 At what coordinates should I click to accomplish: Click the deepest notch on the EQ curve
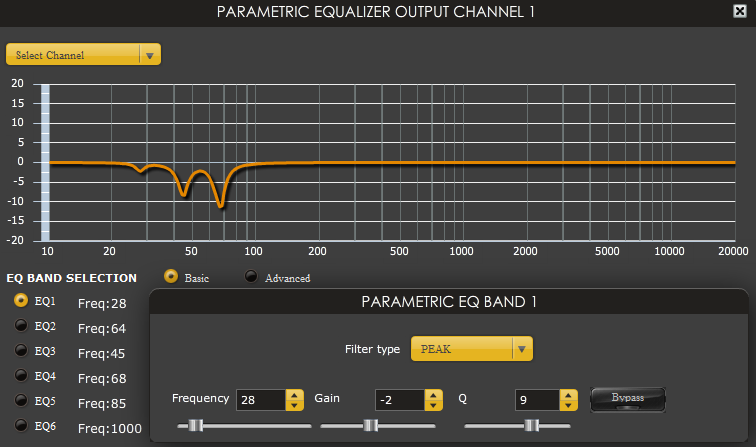pos(221,205)
